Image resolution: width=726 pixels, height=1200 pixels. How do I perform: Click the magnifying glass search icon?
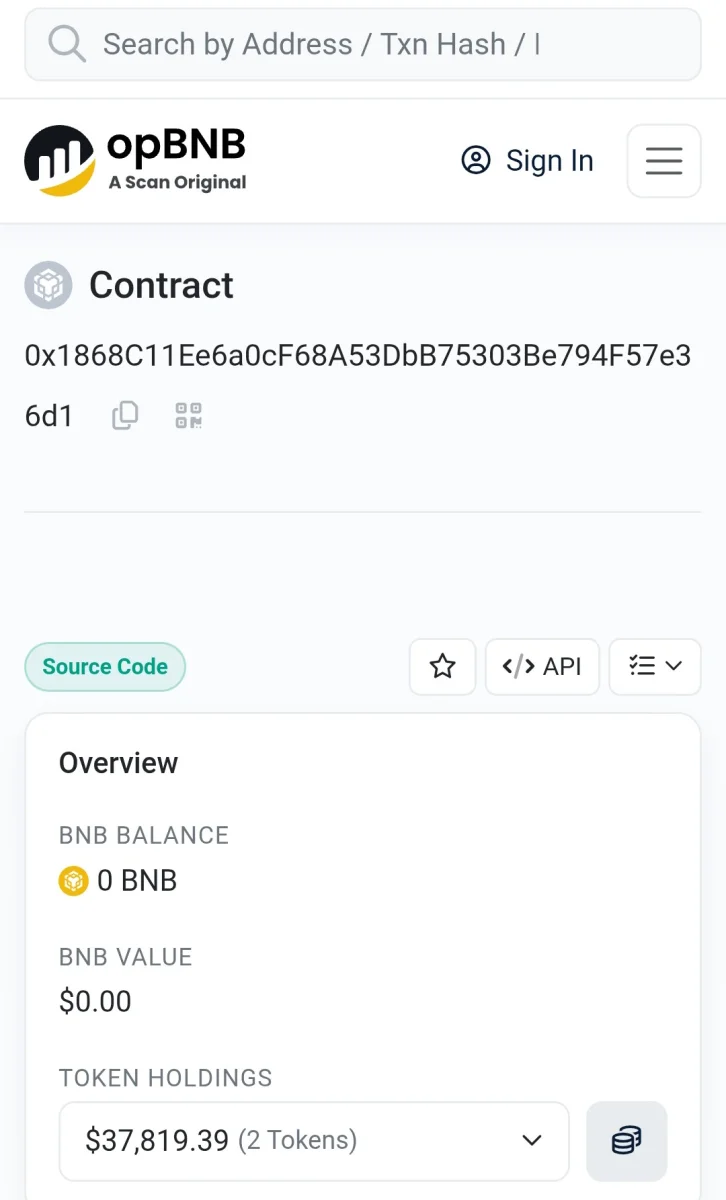click(x=67, y=44)
